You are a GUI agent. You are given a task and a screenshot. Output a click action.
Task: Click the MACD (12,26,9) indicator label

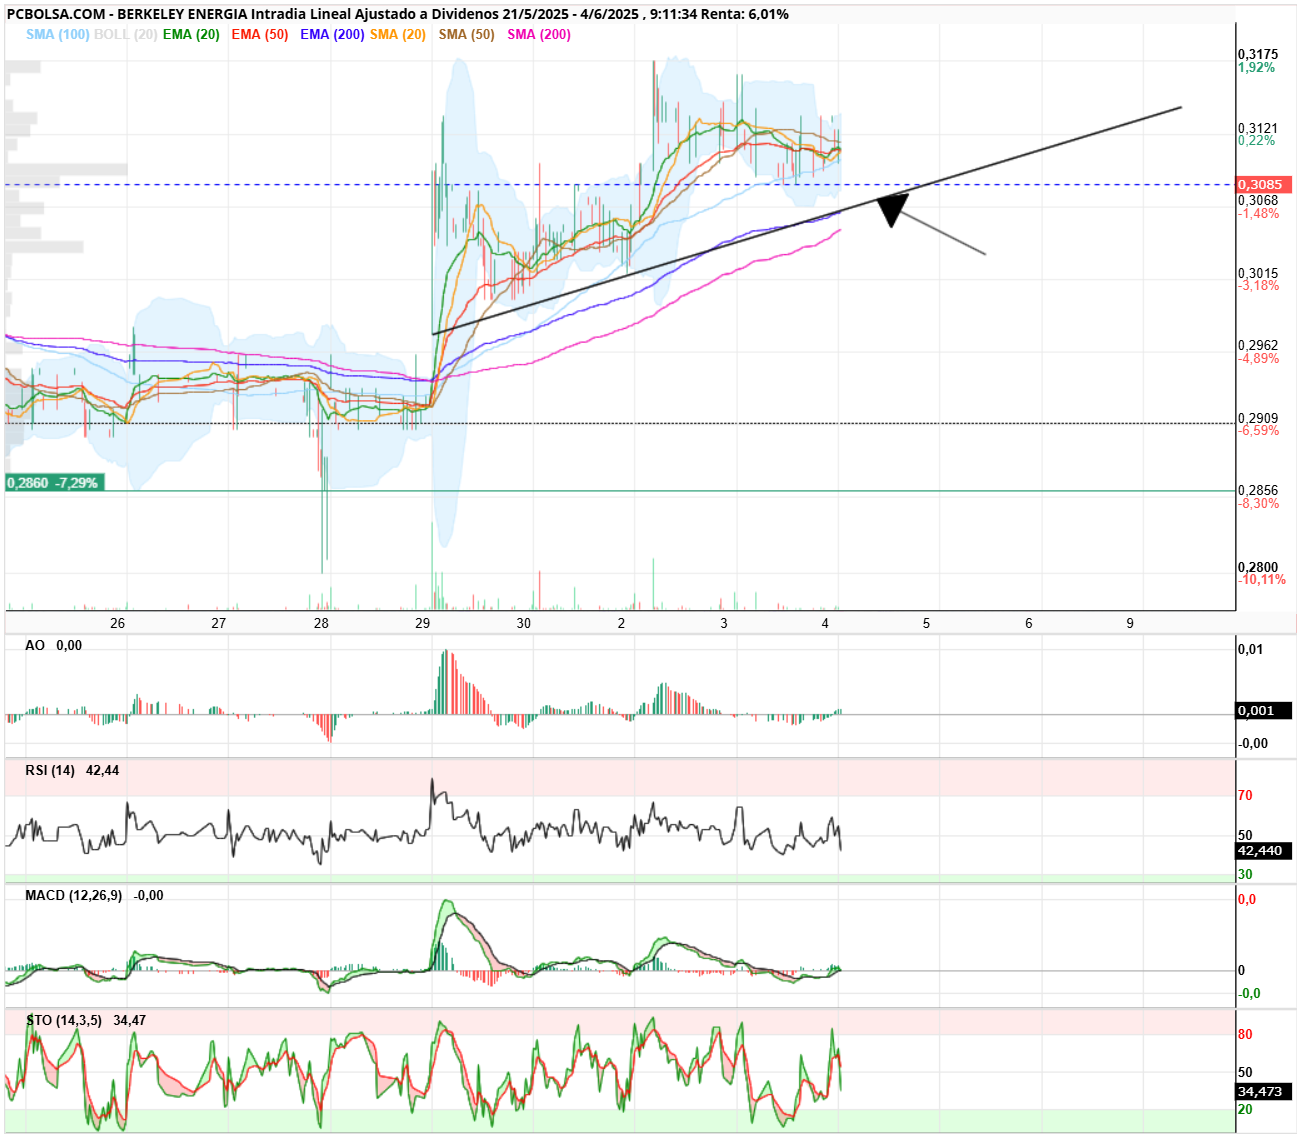94,896
